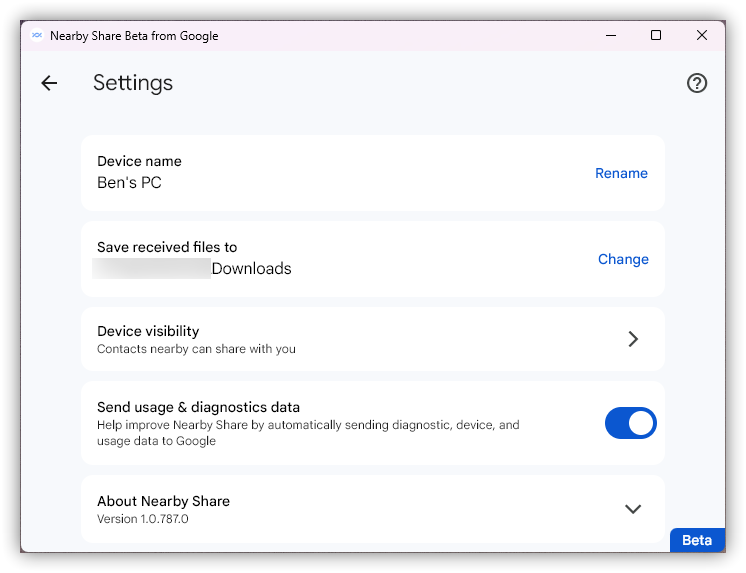The image size is (746, 573).
Task: Click the Nearby Share logo in title bar
Action: 37,36
